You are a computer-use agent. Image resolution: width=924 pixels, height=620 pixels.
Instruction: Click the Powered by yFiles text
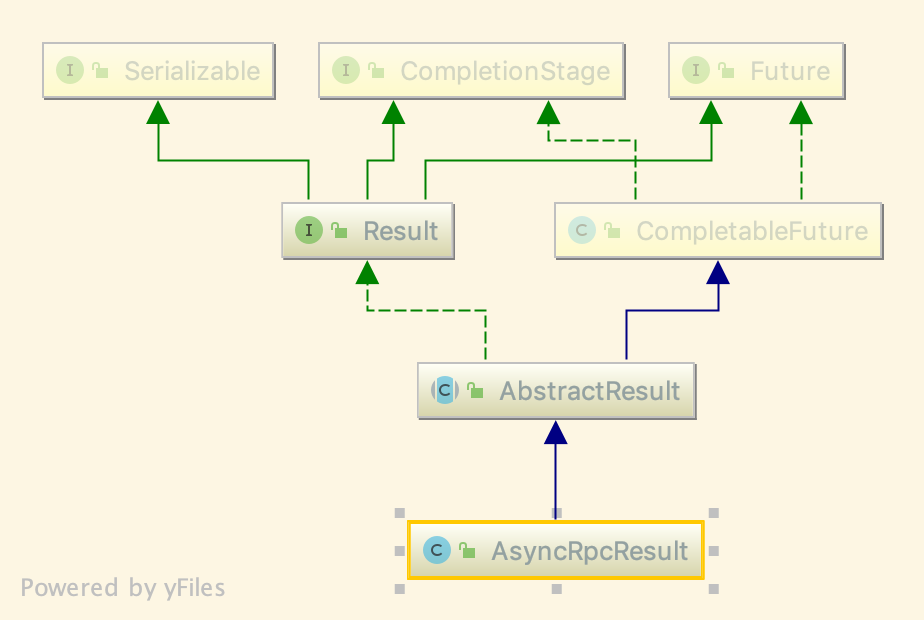tap(122, 588)
